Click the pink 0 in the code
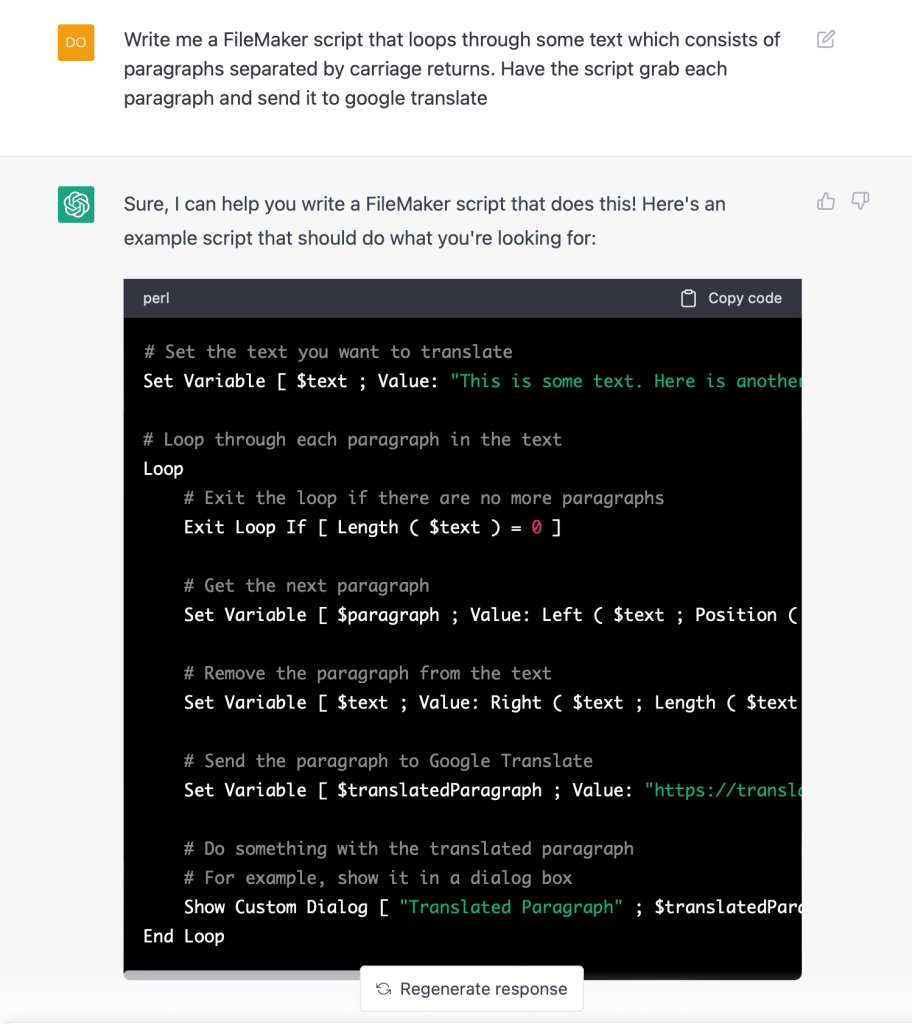The width and height of the screenshot is (912, 1024). pos(536,527)
